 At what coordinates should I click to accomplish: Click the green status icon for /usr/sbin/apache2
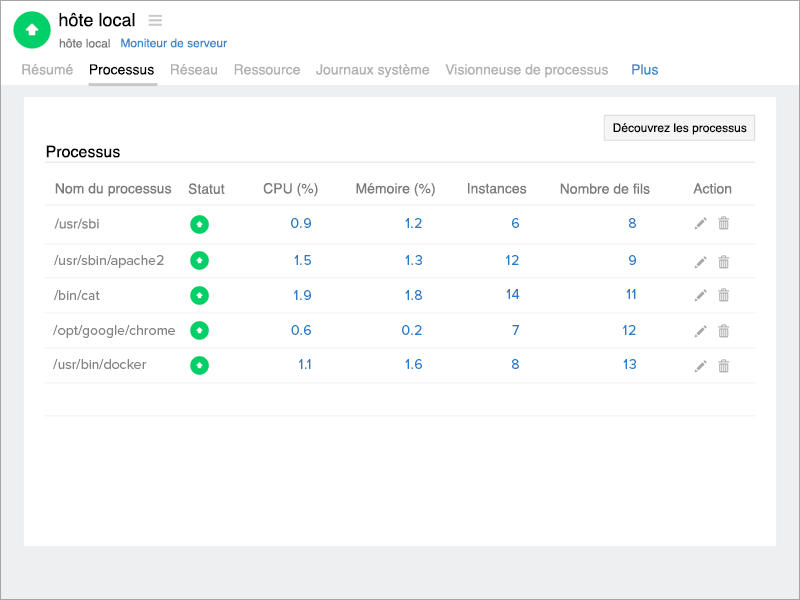click(x=199, y=260)
